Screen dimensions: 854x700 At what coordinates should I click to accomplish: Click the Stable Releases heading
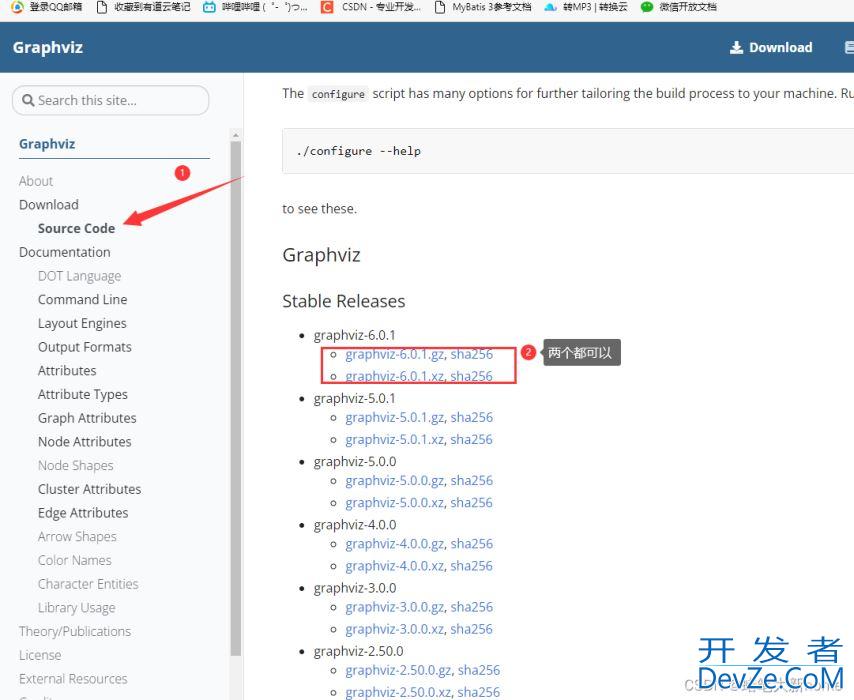[344, 301]
